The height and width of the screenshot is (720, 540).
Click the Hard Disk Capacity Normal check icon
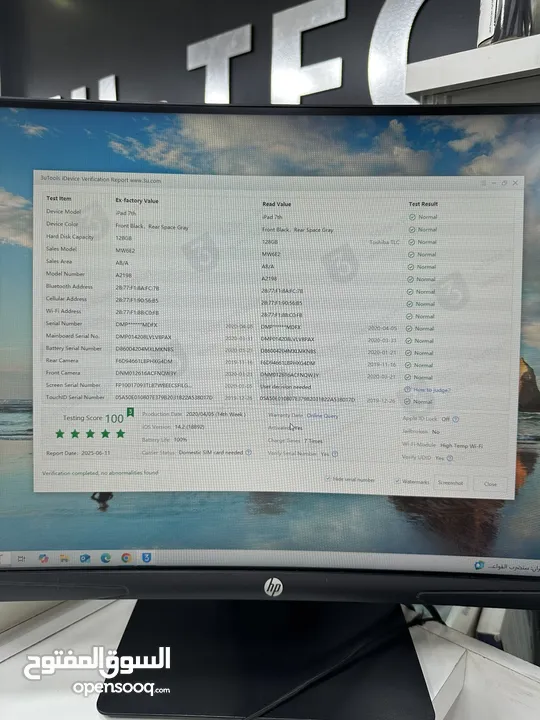tap(411, 242)
